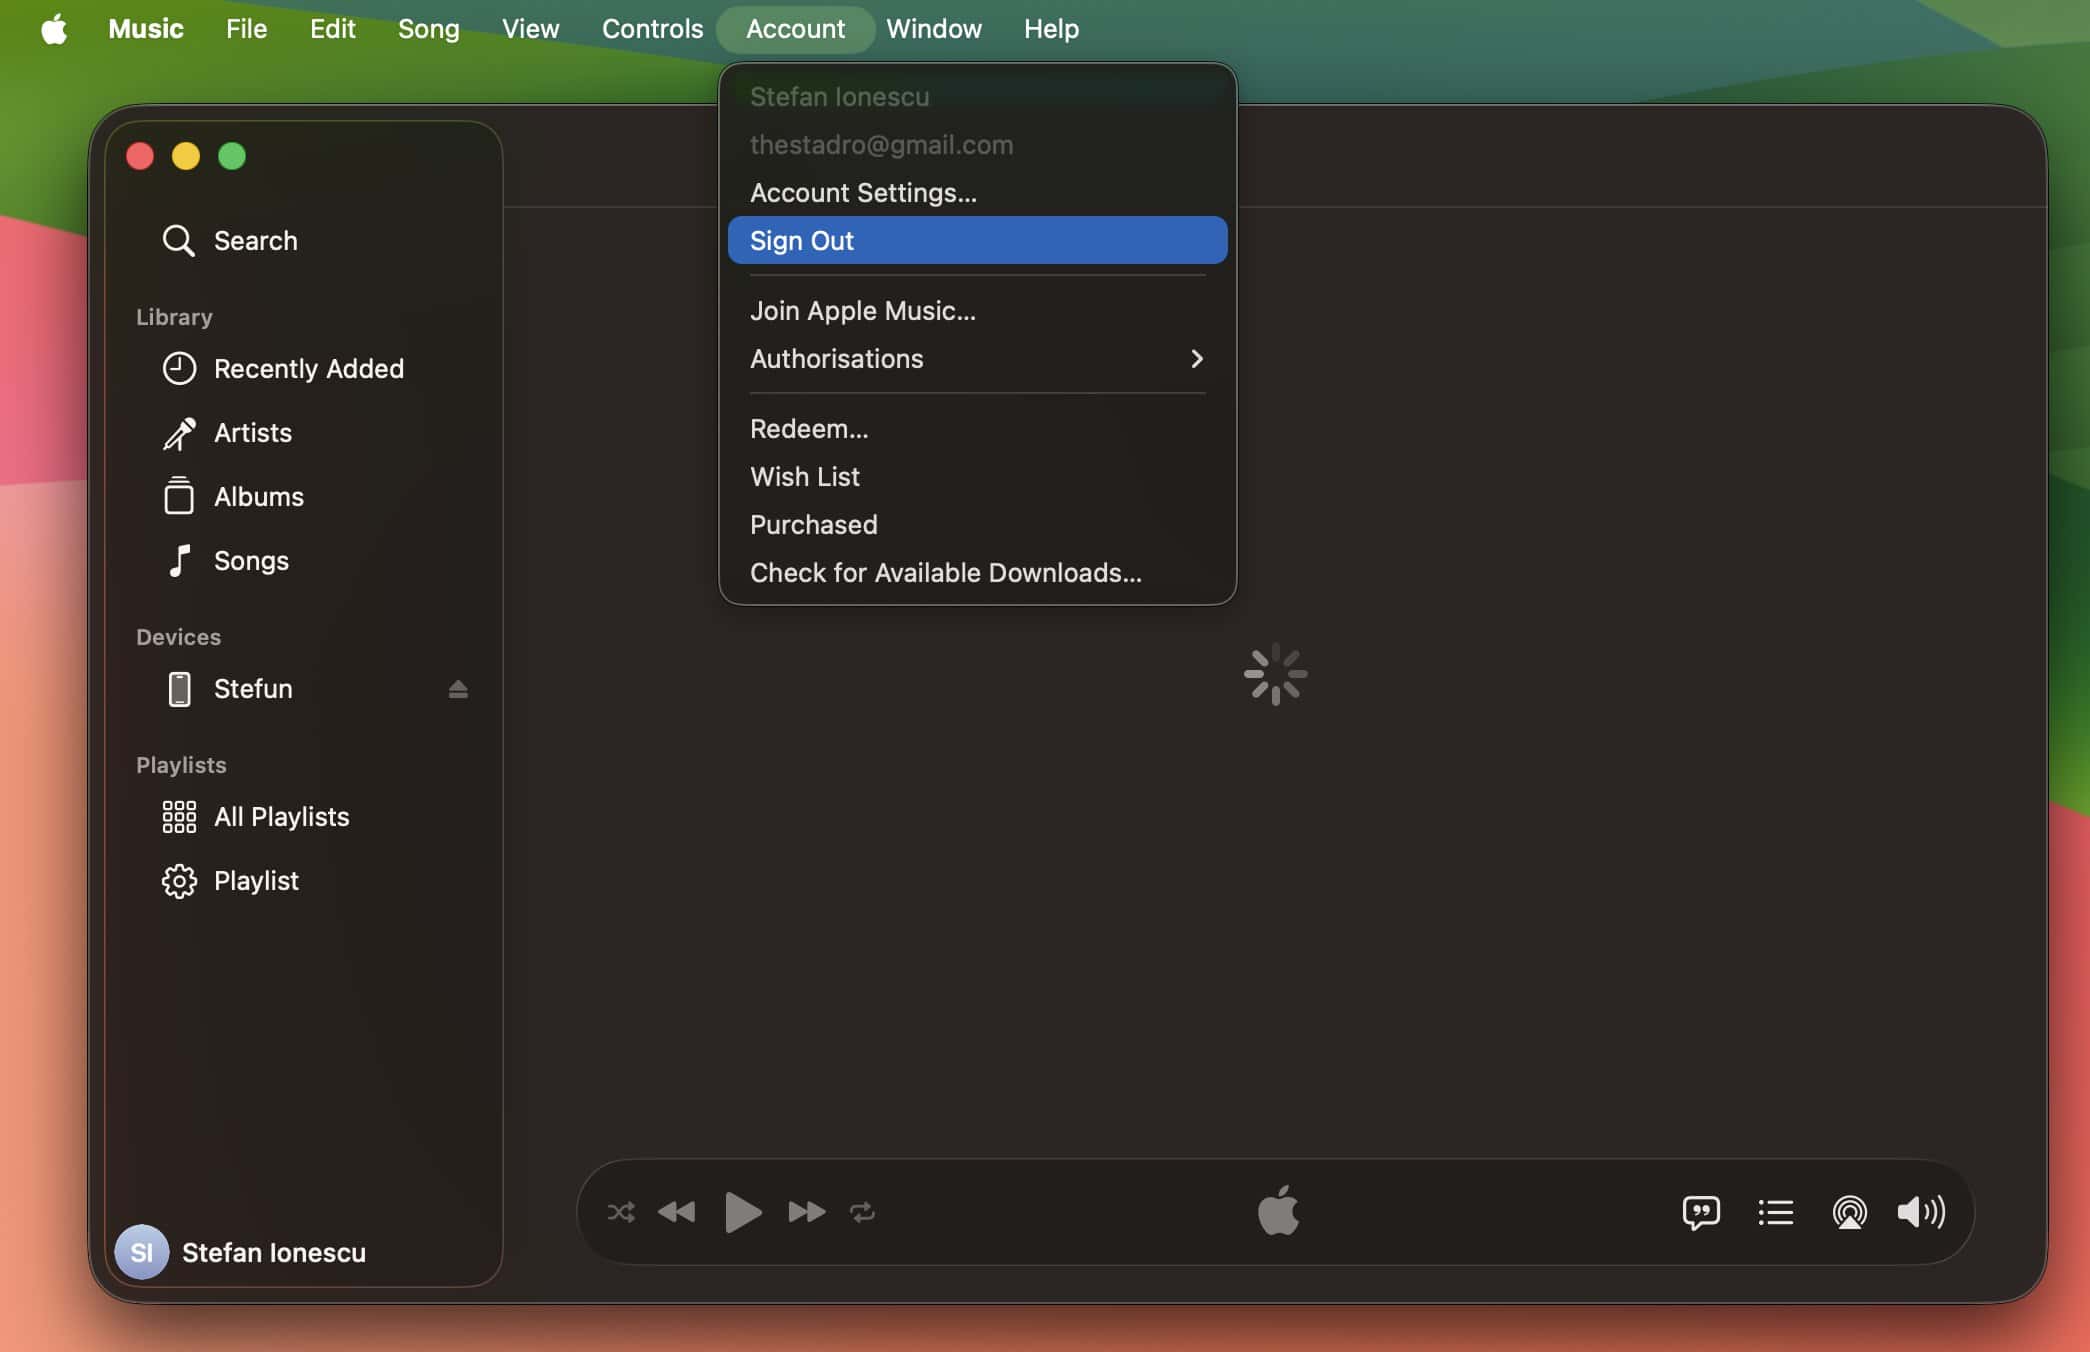Open the AirPlay output picker

pyautogui.click(x=1849, y=1212)
